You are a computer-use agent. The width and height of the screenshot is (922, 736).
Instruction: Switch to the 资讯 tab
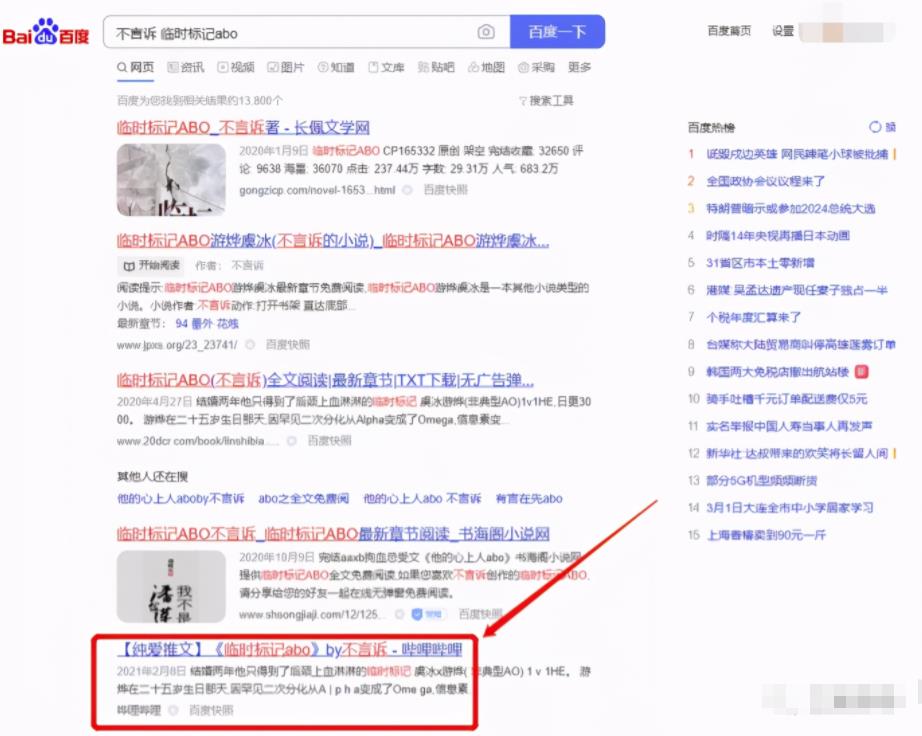(x=186, y=67)
